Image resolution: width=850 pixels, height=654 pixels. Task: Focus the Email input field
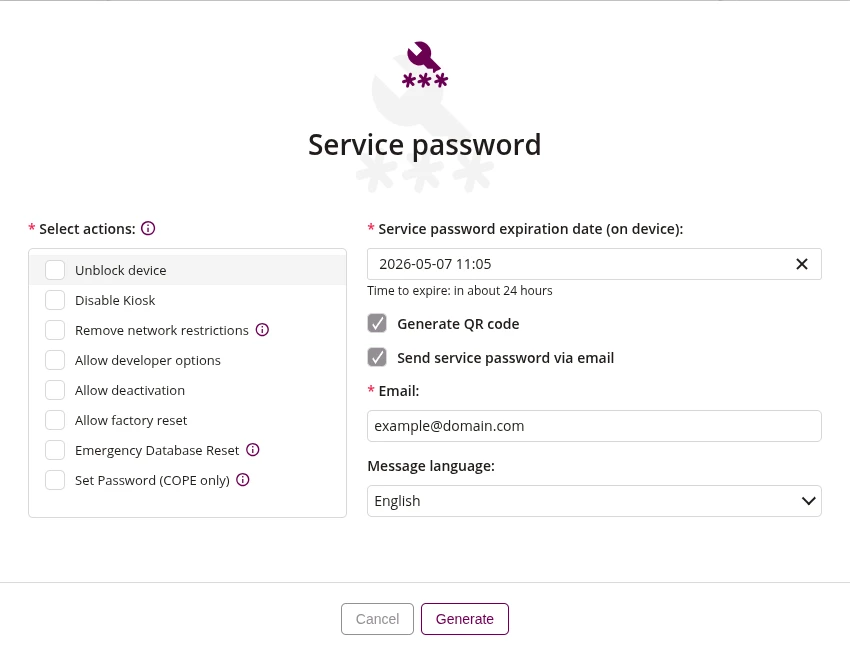pos(594,426)
